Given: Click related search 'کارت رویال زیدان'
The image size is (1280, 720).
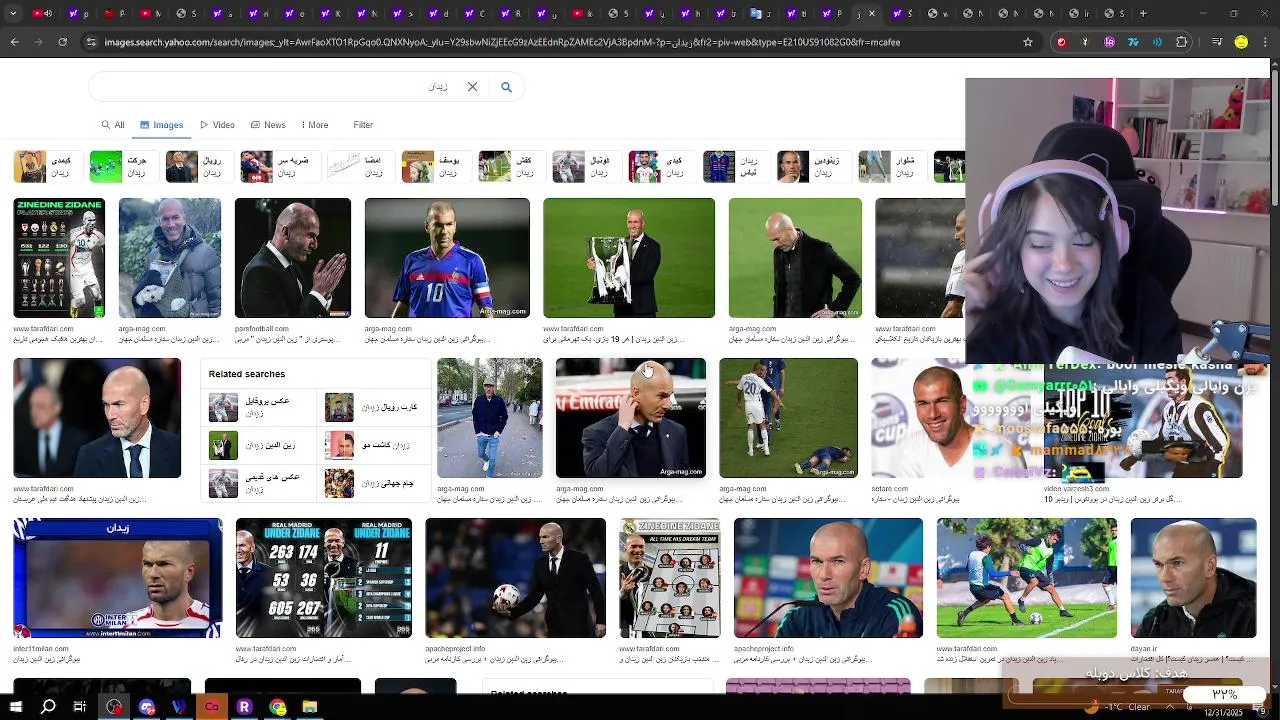Looking at the screenshot, I should [374, 407].
